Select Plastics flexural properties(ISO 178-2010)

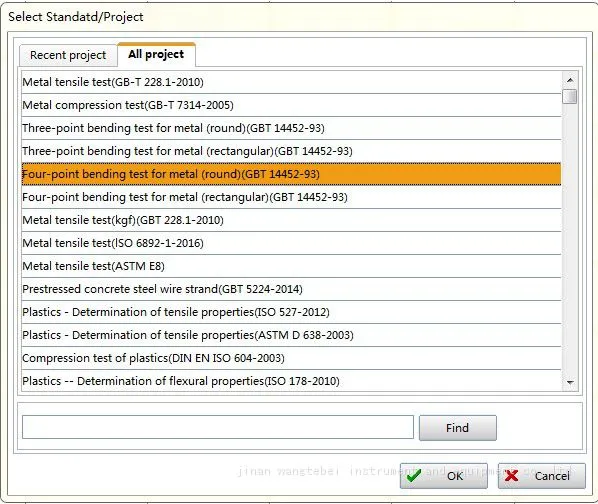click(291, 381)
